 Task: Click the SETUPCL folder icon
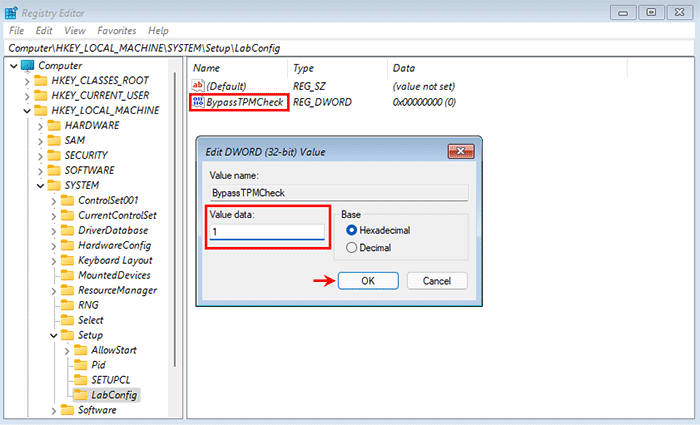(x=81, y=380)
